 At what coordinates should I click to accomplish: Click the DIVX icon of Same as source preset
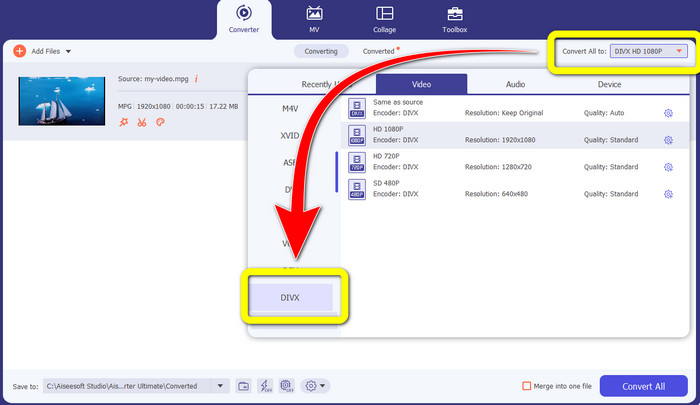[357, 108]
